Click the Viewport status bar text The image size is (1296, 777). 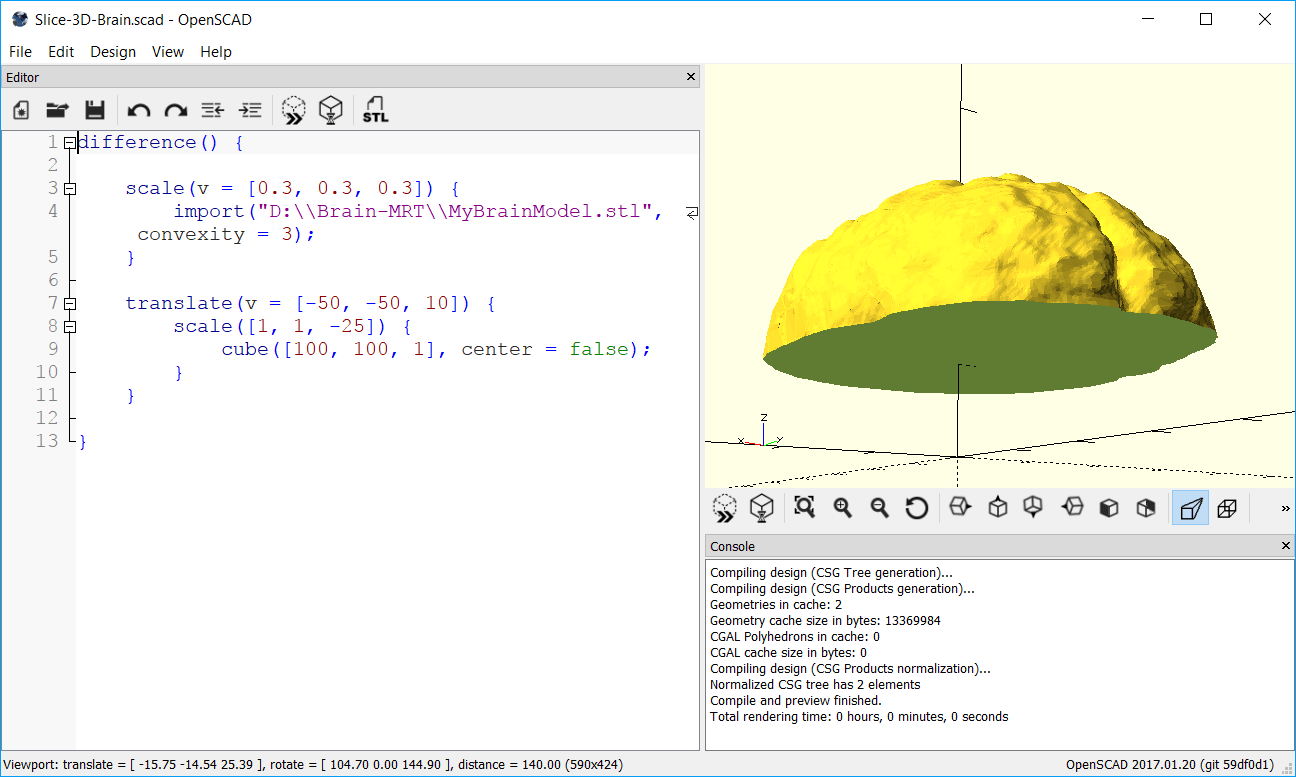coord(313,765)
